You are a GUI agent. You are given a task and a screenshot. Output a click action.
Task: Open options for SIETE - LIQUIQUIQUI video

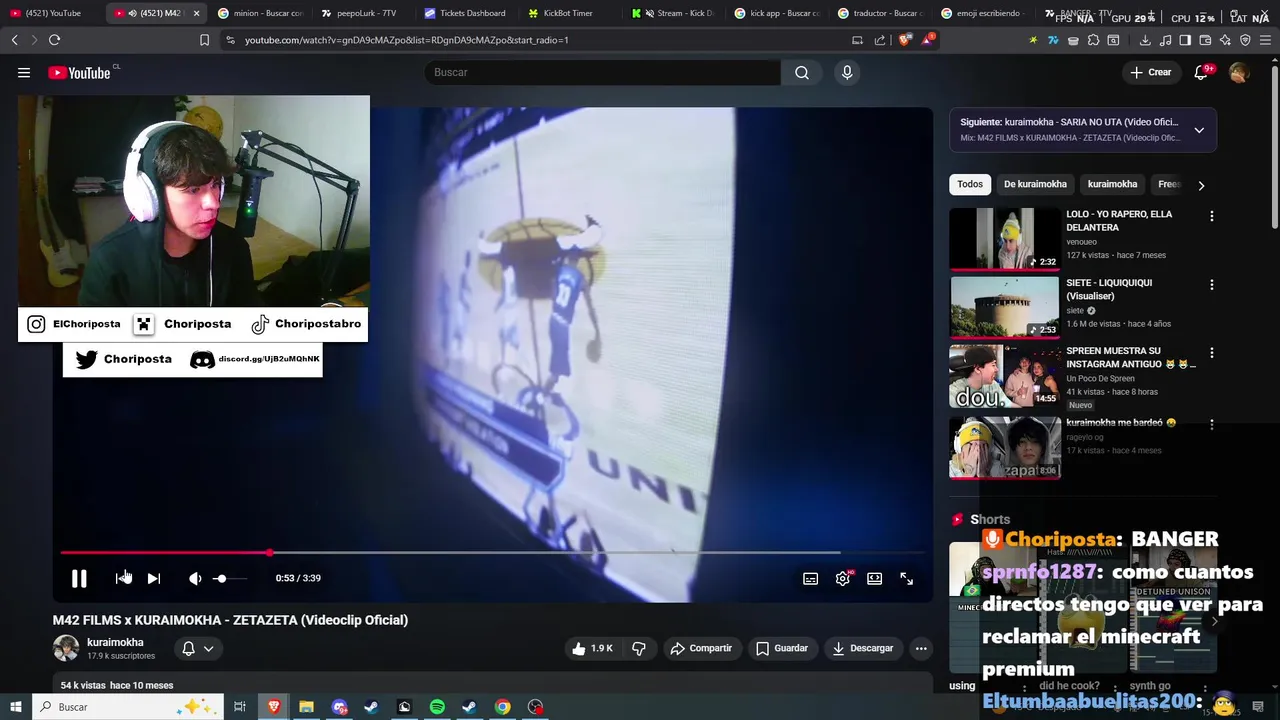[1212, 285]
